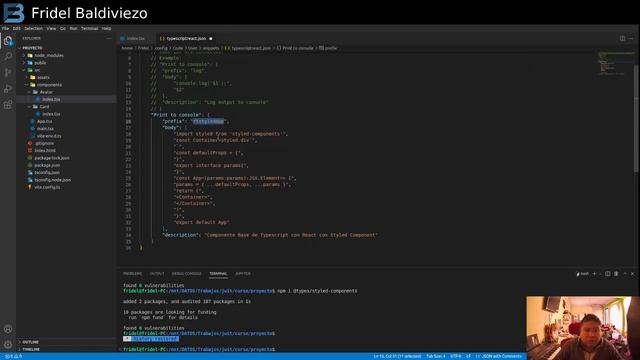640x360 pixels.
Task: Open the Edit menu
Action: coord(16,29)
